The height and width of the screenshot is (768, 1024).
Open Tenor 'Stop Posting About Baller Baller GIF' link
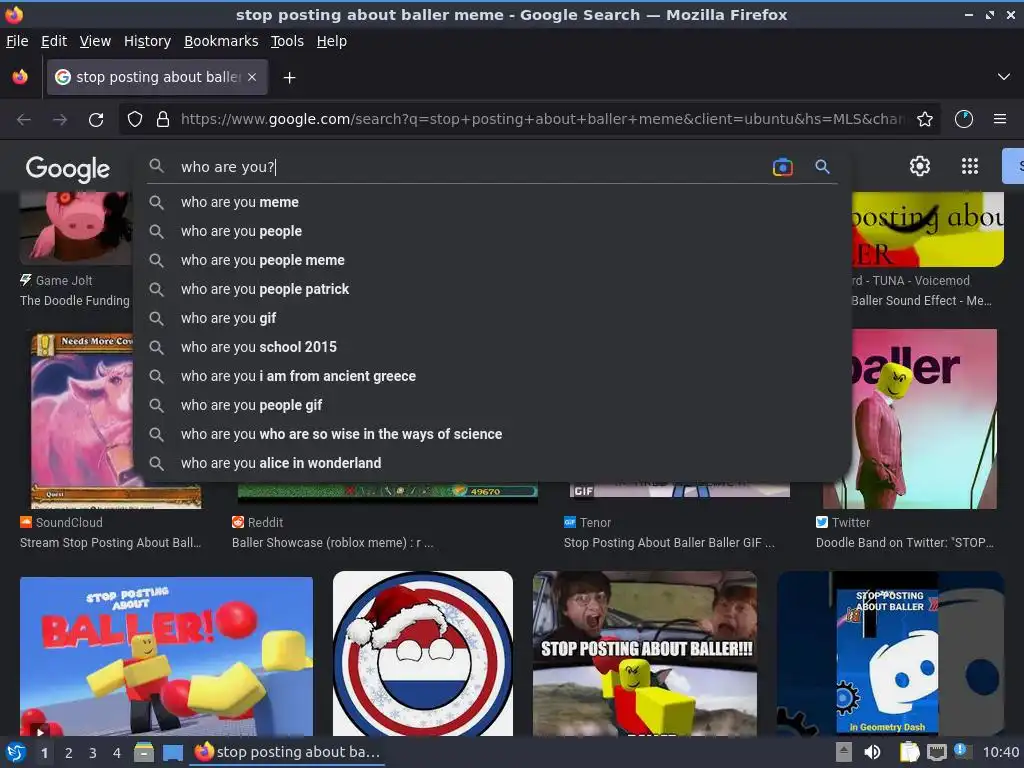pos(669,543)
